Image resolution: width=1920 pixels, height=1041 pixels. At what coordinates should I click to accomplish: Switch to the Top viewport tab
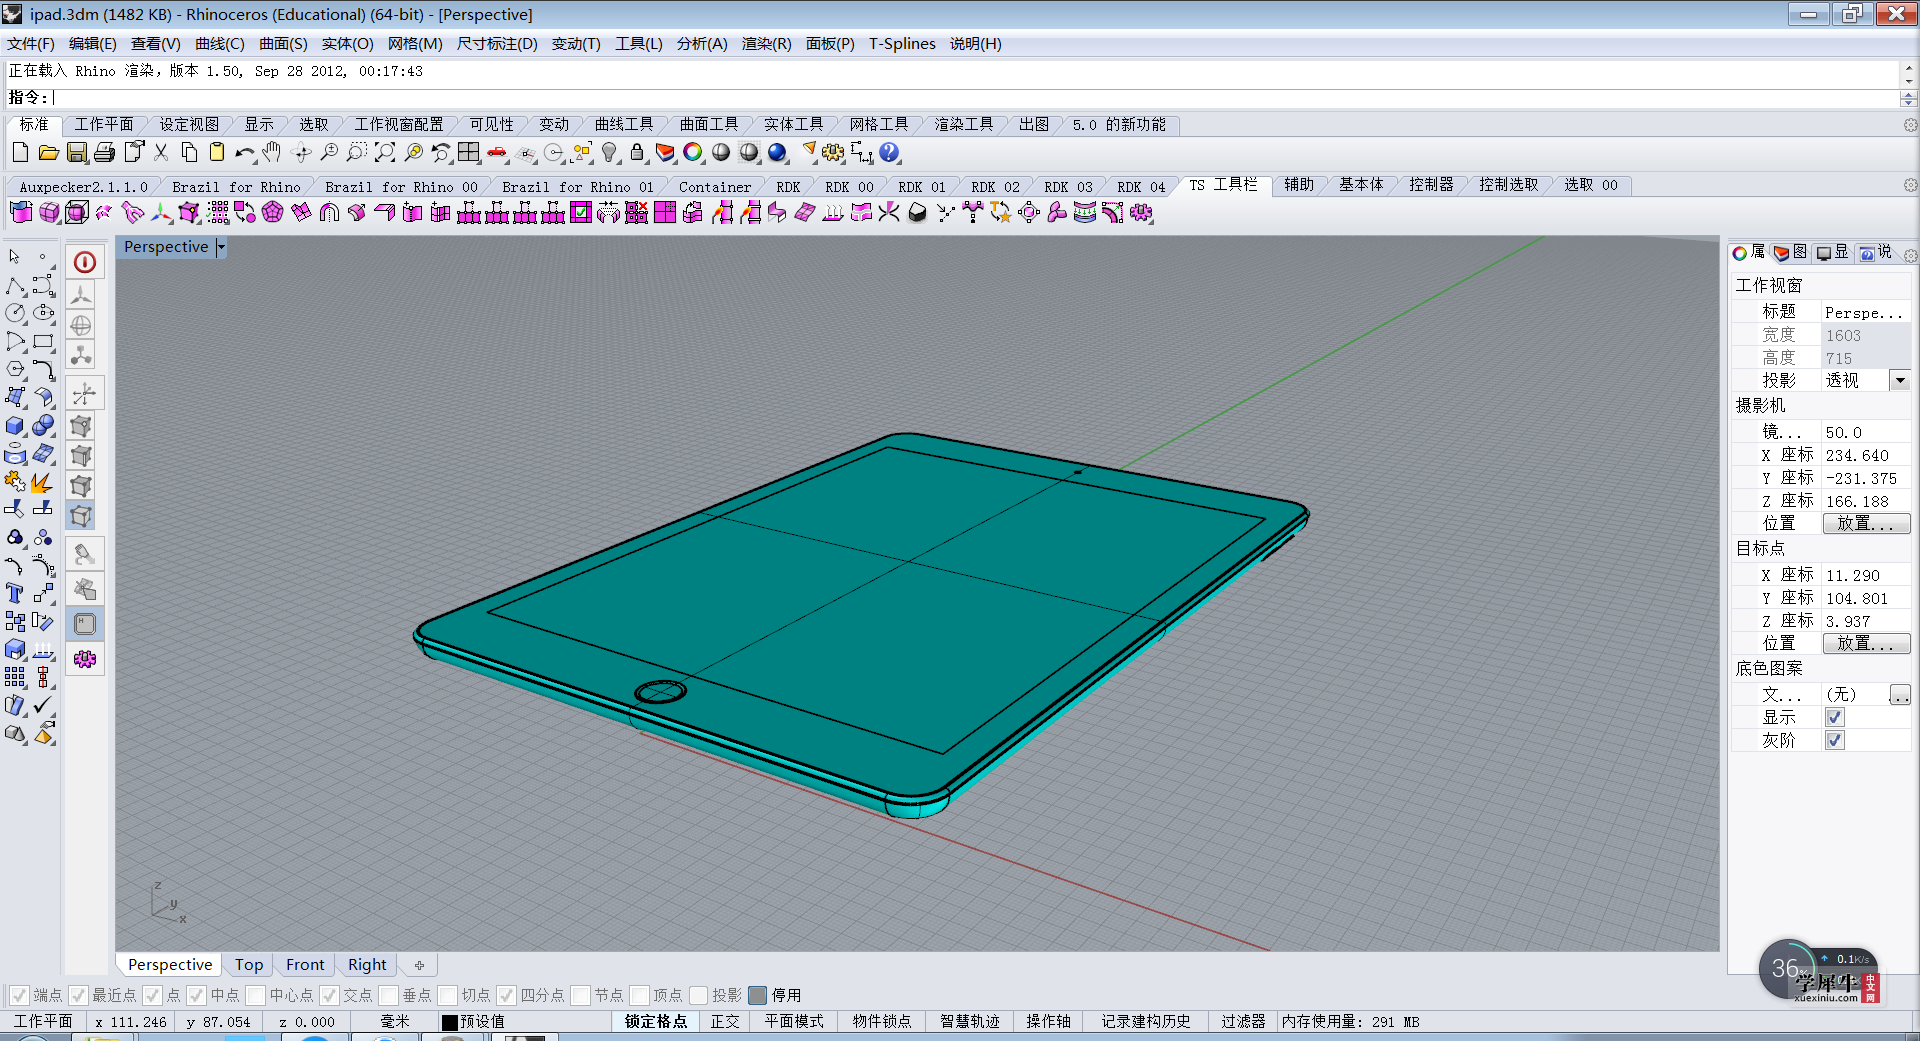click(249, 965)
